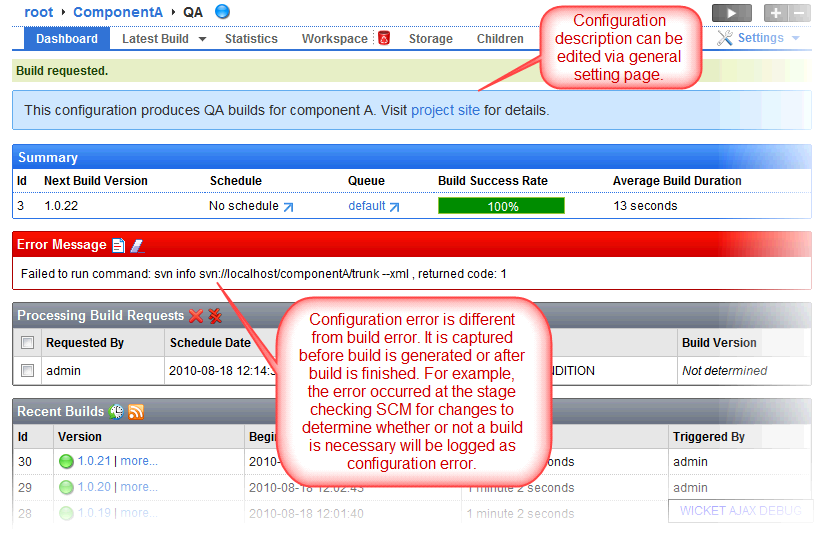Clear the error message with eraser icon
820x533 pixels.
tap(137, 245)
